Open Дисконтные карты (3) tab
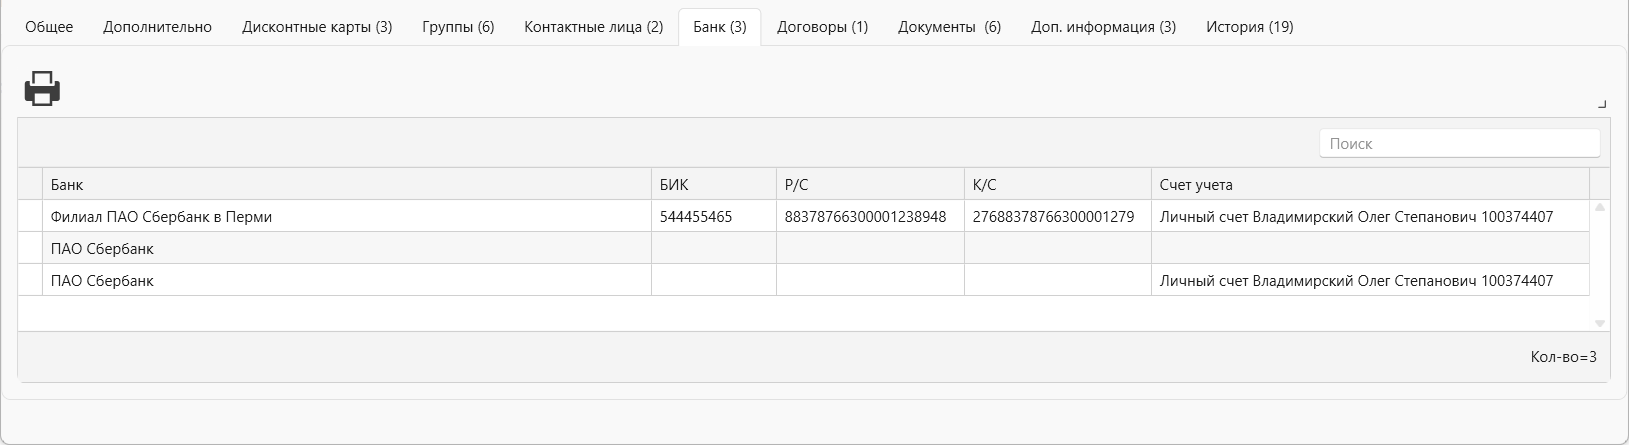The image size is (1629, 445). 317,27
